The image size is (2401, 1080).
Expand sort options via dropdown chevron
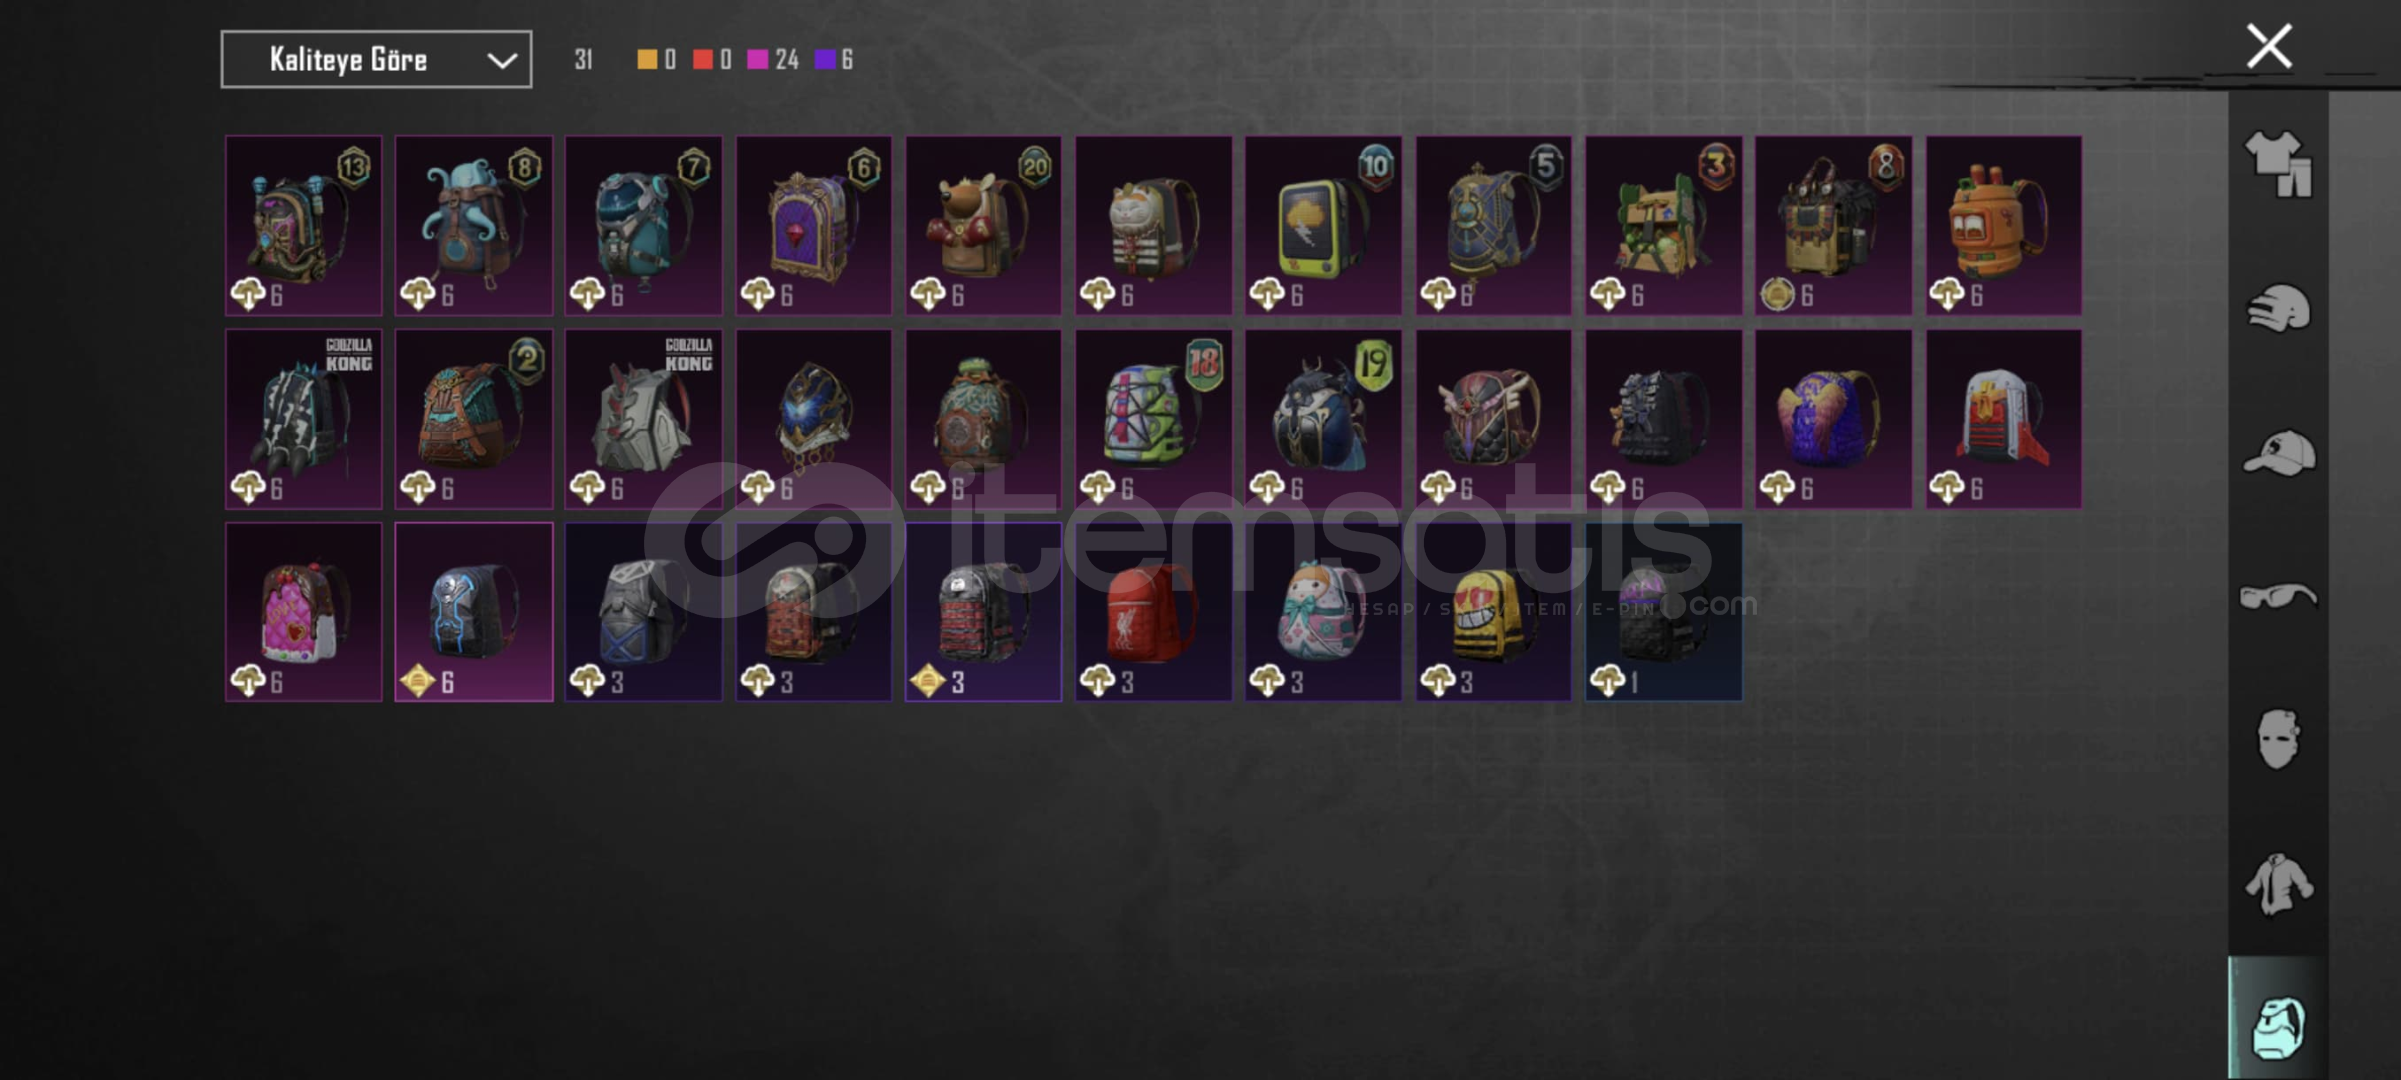502,61
